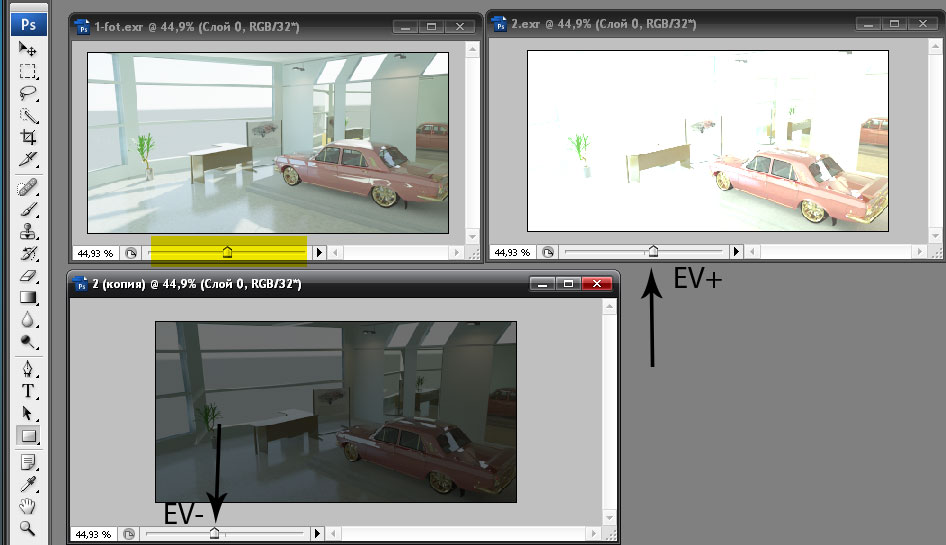Activate the Type tool
946x545 pixels.
pos(29,391)
